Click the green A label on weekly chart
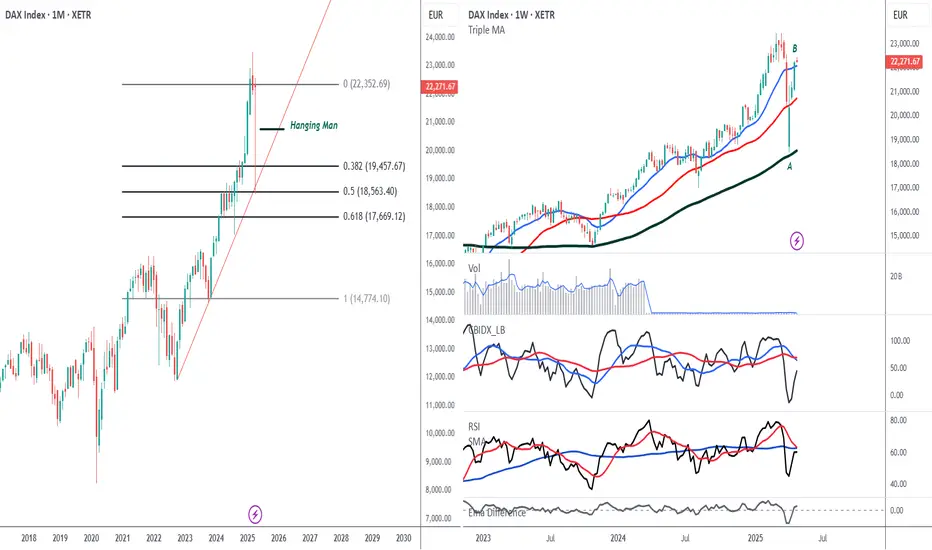The width and height of the screenshot is (932, 550). click(789, 166)
